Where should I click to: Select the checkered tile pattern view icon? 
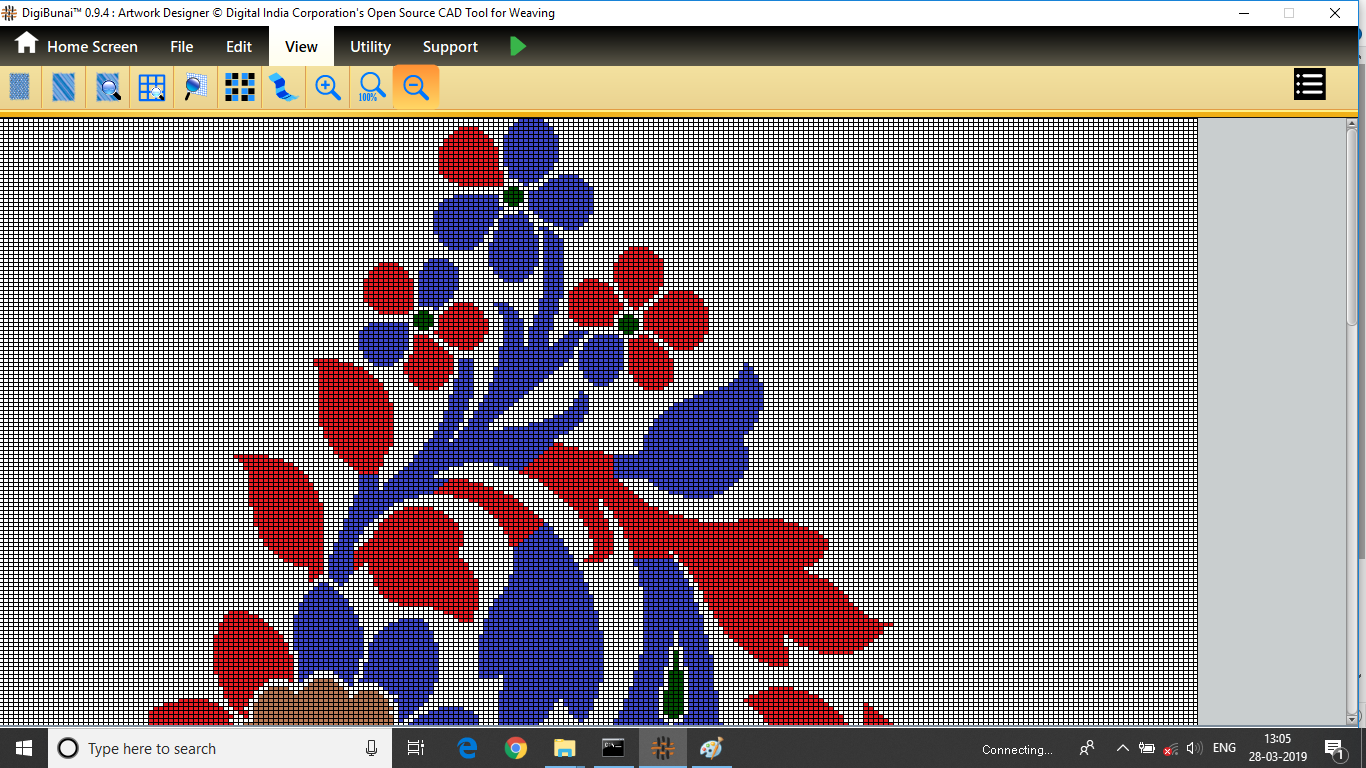(239, 87)
